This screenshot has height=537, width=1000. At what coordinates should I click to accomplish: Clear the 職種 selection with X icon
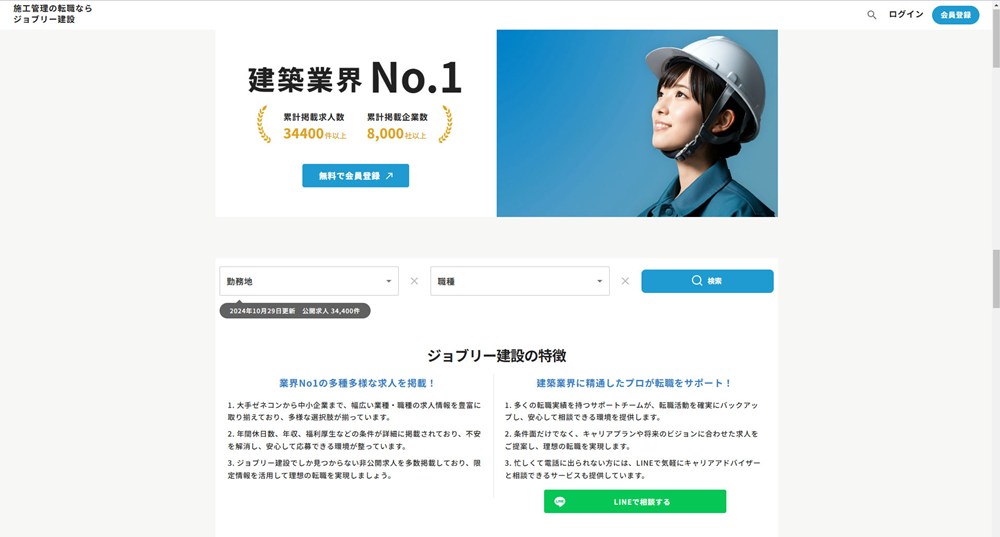pos(625,281)
